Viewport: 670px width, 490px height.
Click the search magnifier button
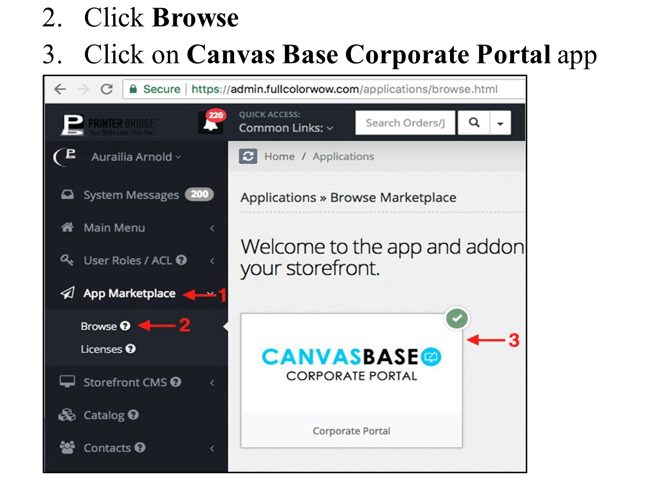tap(474, 124)
